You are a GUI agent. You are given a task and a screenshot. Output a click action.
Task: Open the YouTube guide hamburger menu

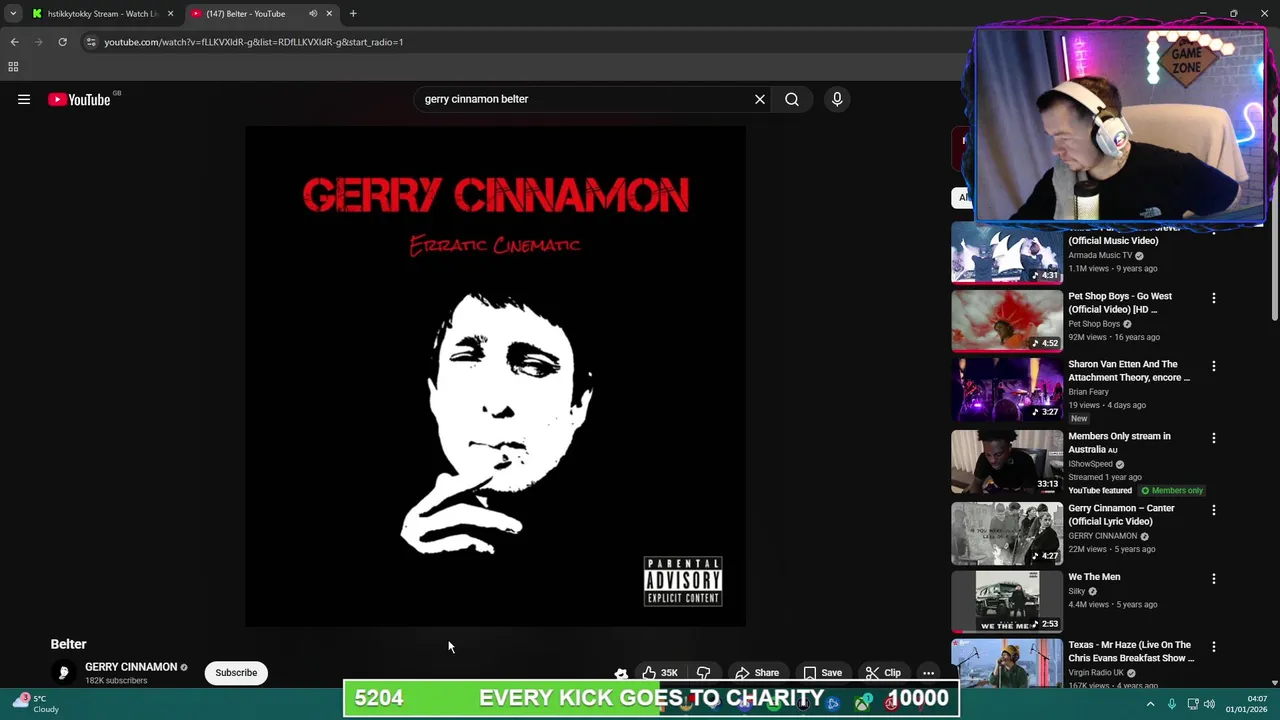click(x=24, y=99)
